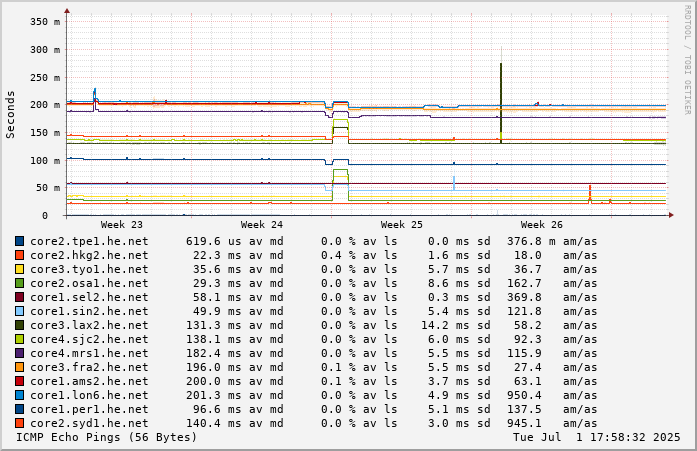The width and height of the screenshot is (697, 451).
Task: Click the core1.per1.he.net legend label
Action: pos(89,409)
